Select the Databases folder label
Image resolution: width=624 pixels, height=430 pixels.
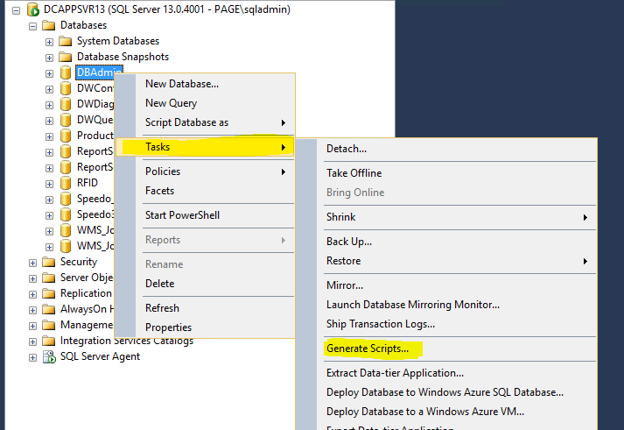84,25
